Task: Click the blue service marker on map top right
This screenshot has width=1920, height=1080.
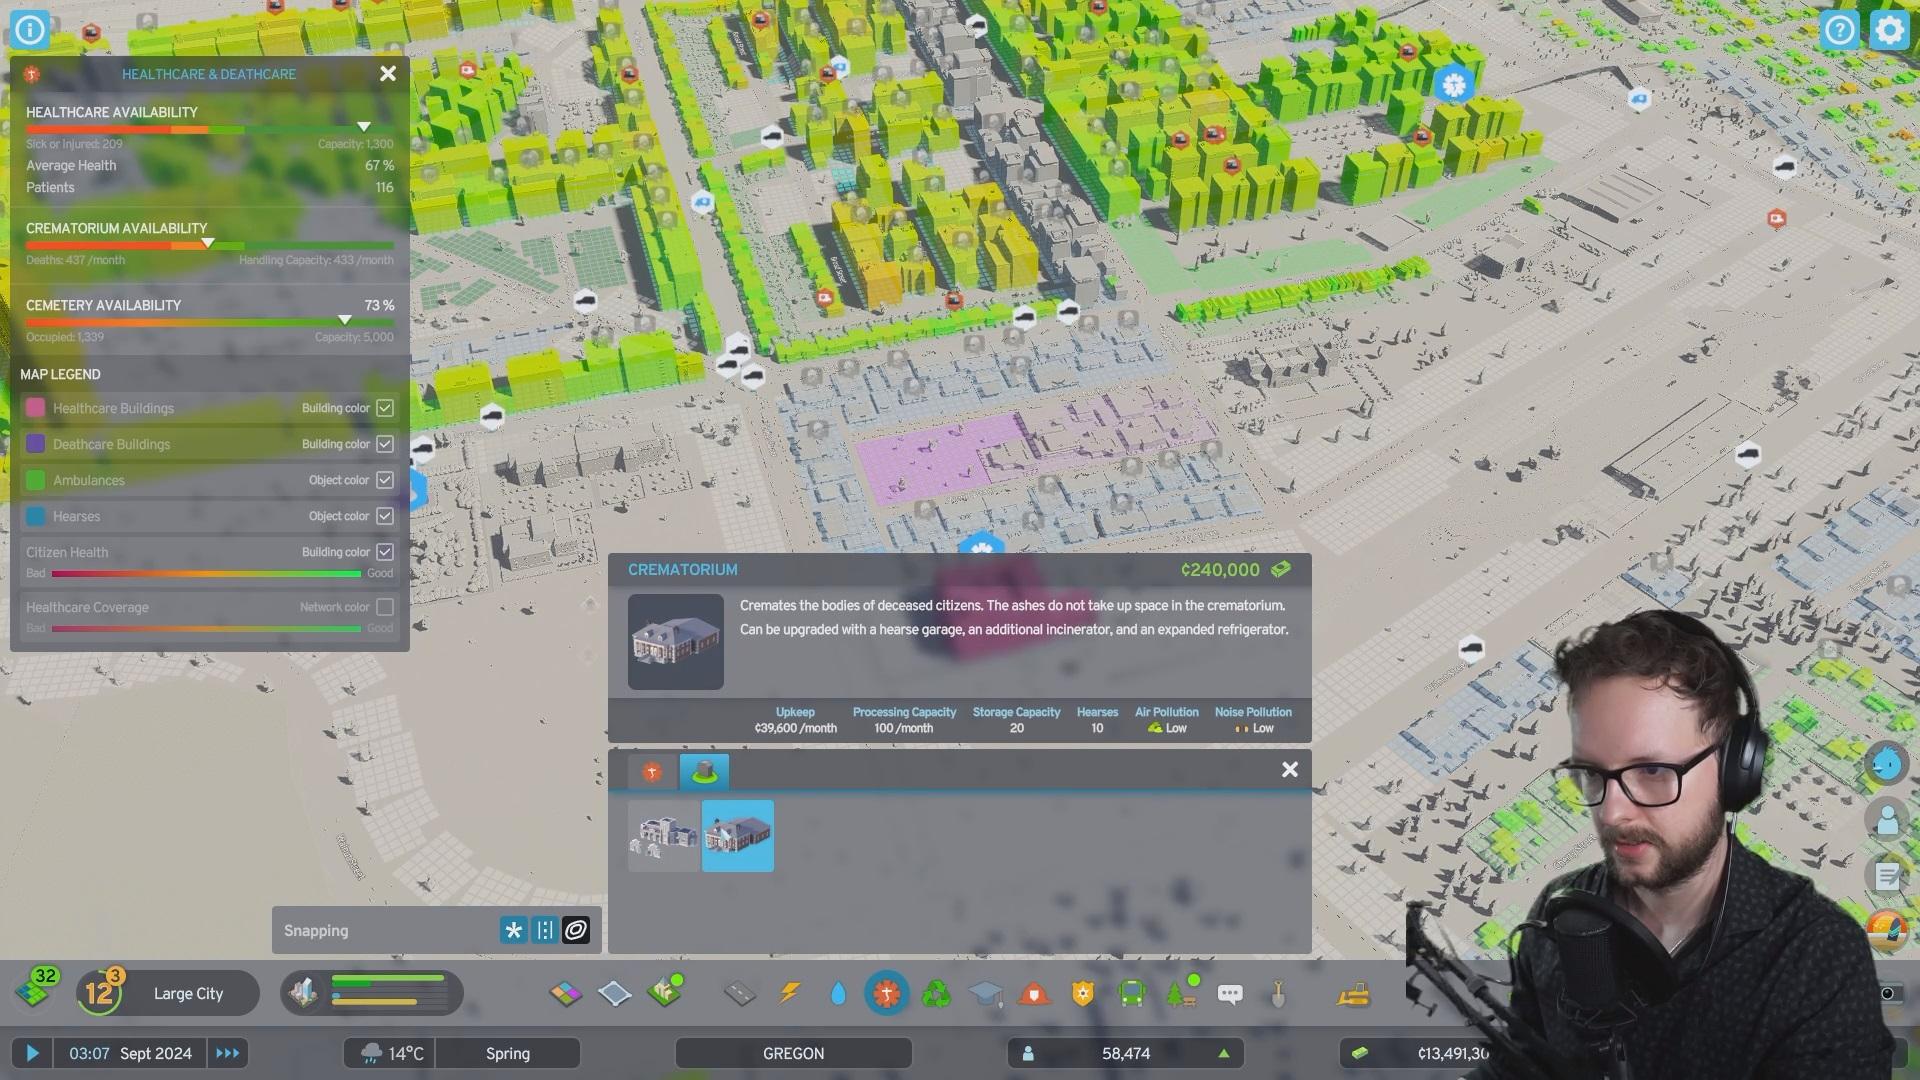Action: 1454,84
